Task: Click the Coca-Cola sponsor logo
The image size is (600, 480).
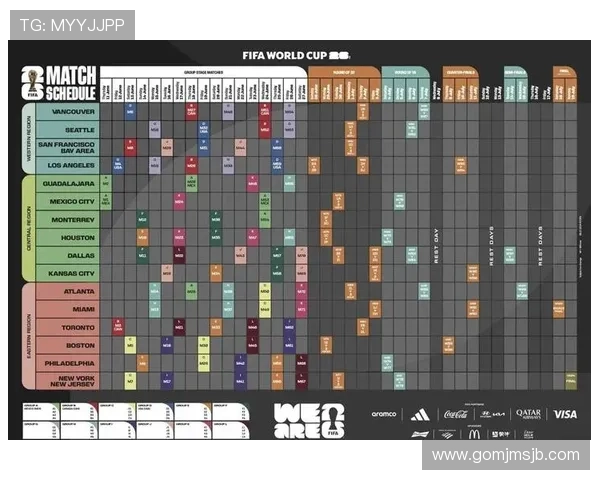Action: tap(455, 413)
